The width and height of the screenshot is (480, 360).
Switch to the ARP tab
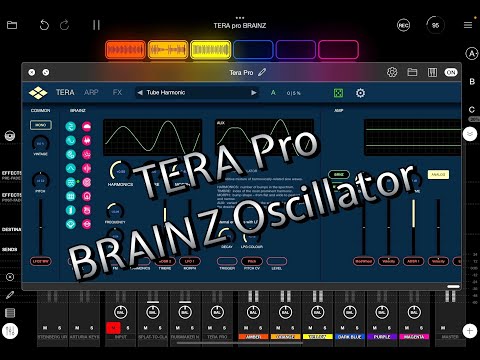[91, 92]
